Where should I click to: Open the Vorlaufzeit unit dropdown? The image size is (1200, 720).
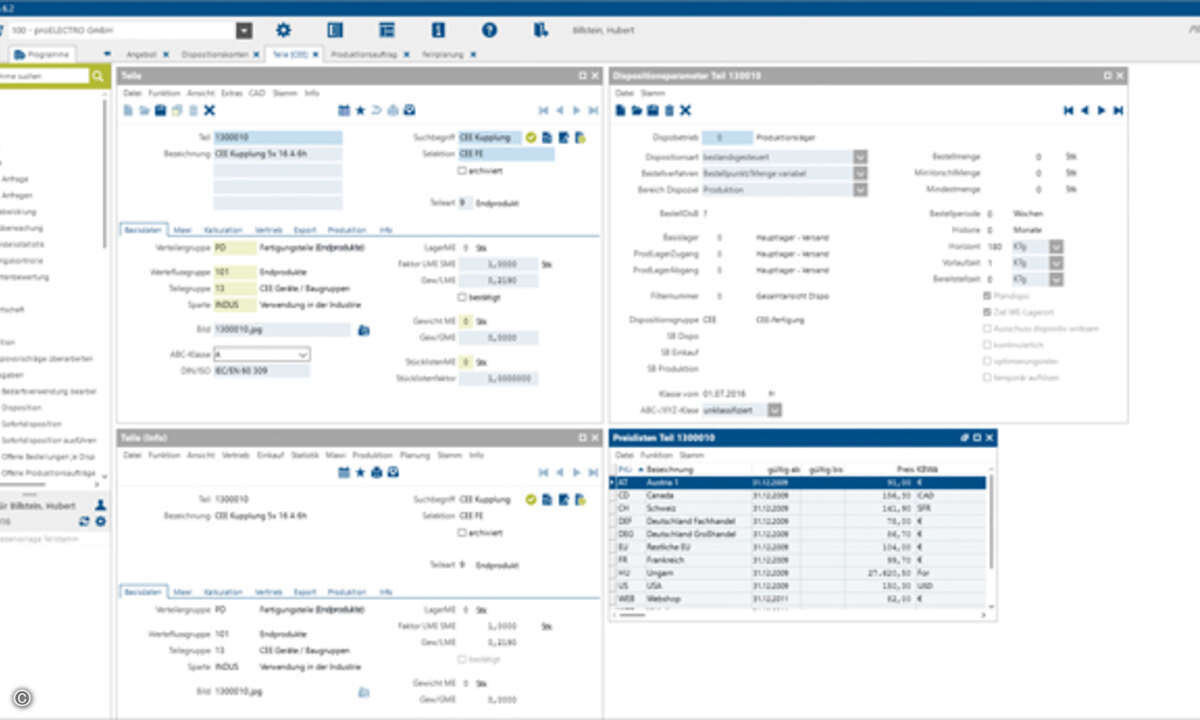tap(1056, 263)
